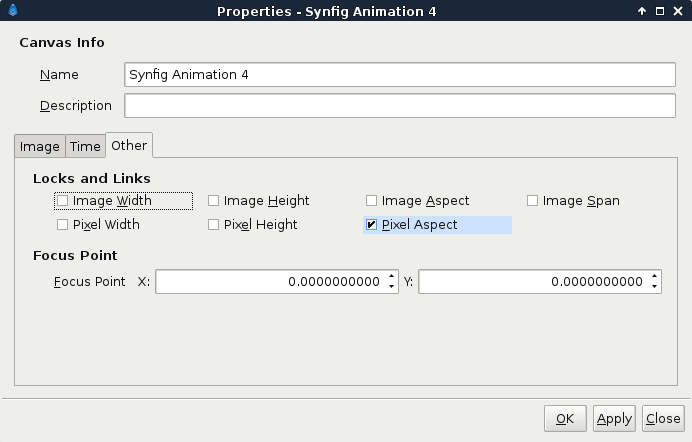Enable the Image Height lock checkbox

pos(213,201)
